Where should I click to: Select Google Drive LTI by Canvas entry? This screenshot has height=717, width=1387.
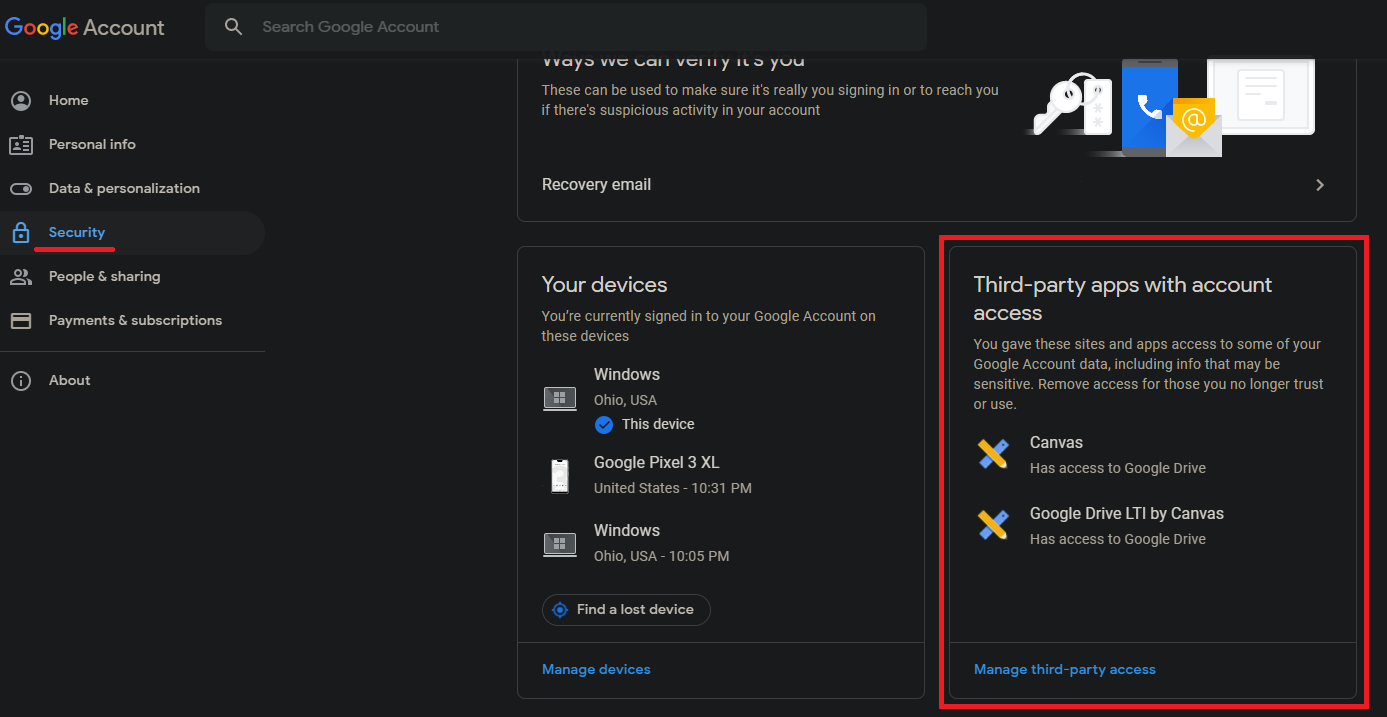point(1152,526)
